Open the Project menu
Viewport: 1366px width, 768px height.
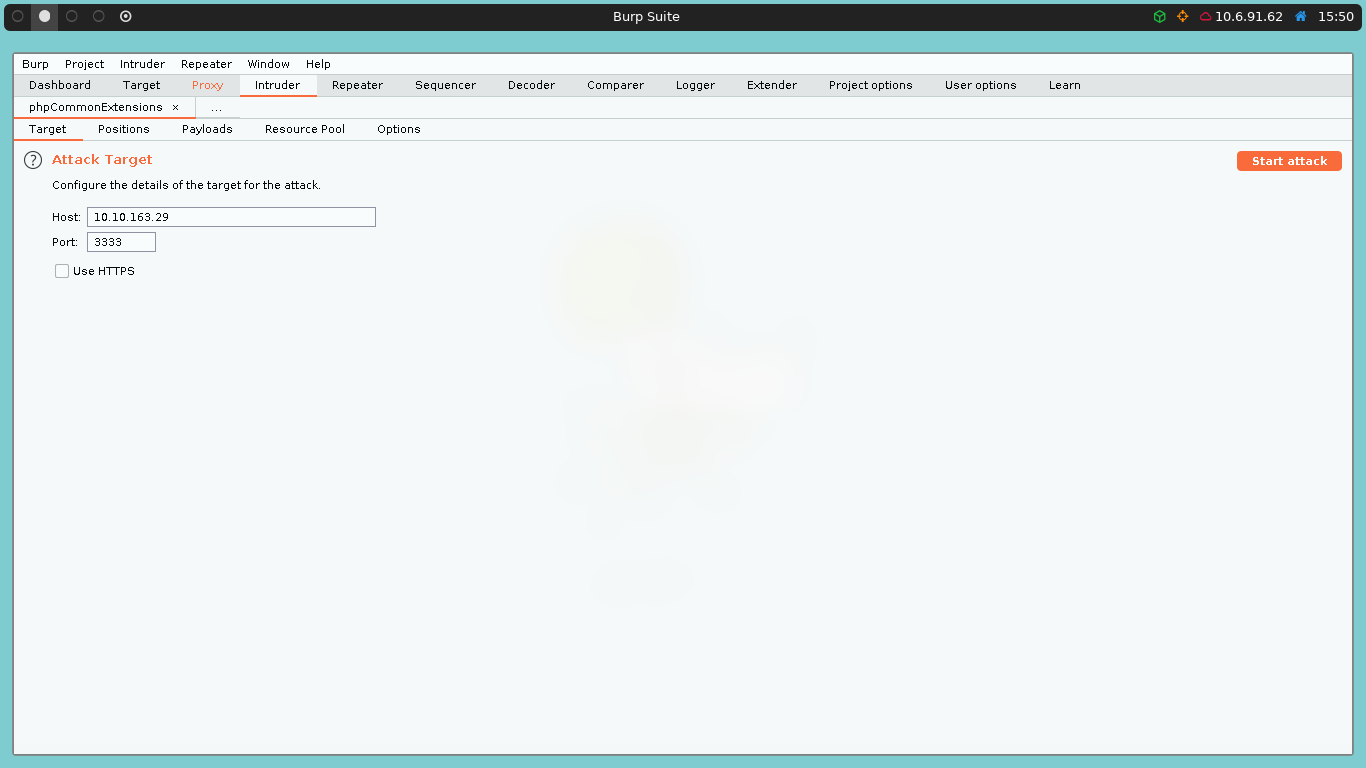coord(84,64)
